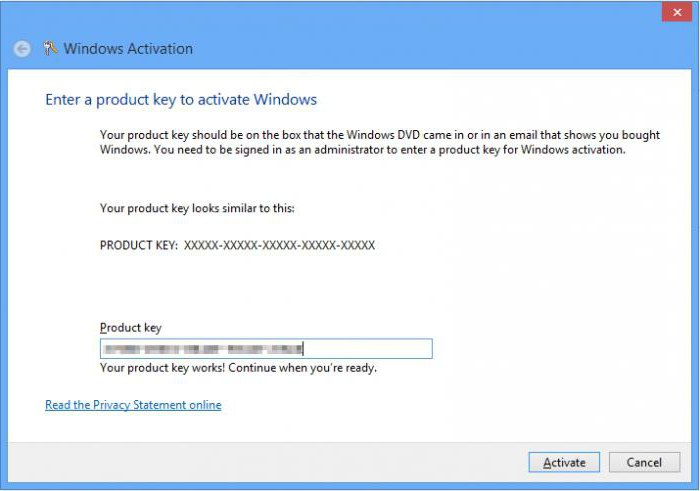Click the 'PRODUCT KEY:' example label

click(x=139, y=245)
